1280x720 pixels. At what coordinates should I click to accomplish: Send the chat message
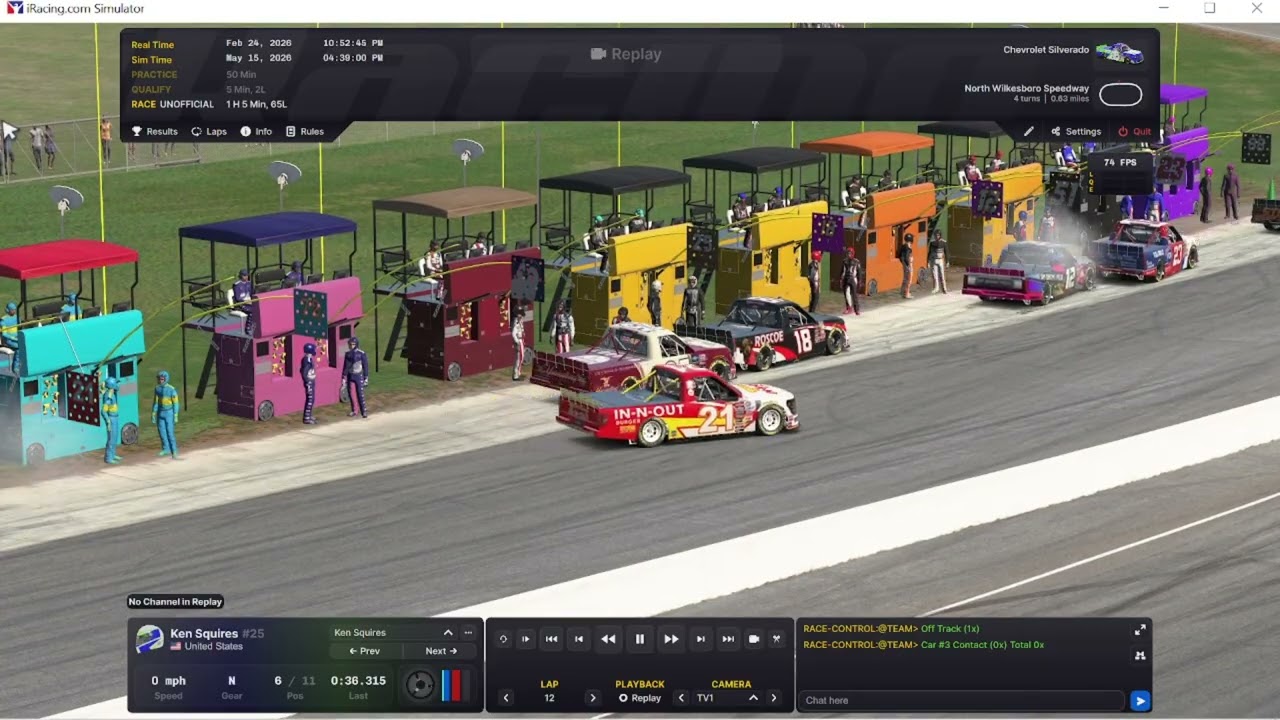tap(1140, 701)
